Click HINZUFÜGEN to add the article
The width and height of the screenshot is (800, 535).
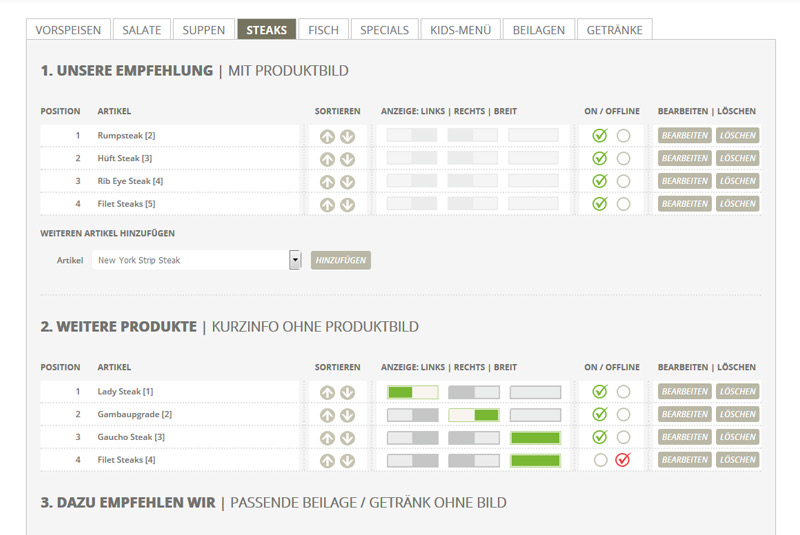tap(341, 260)
